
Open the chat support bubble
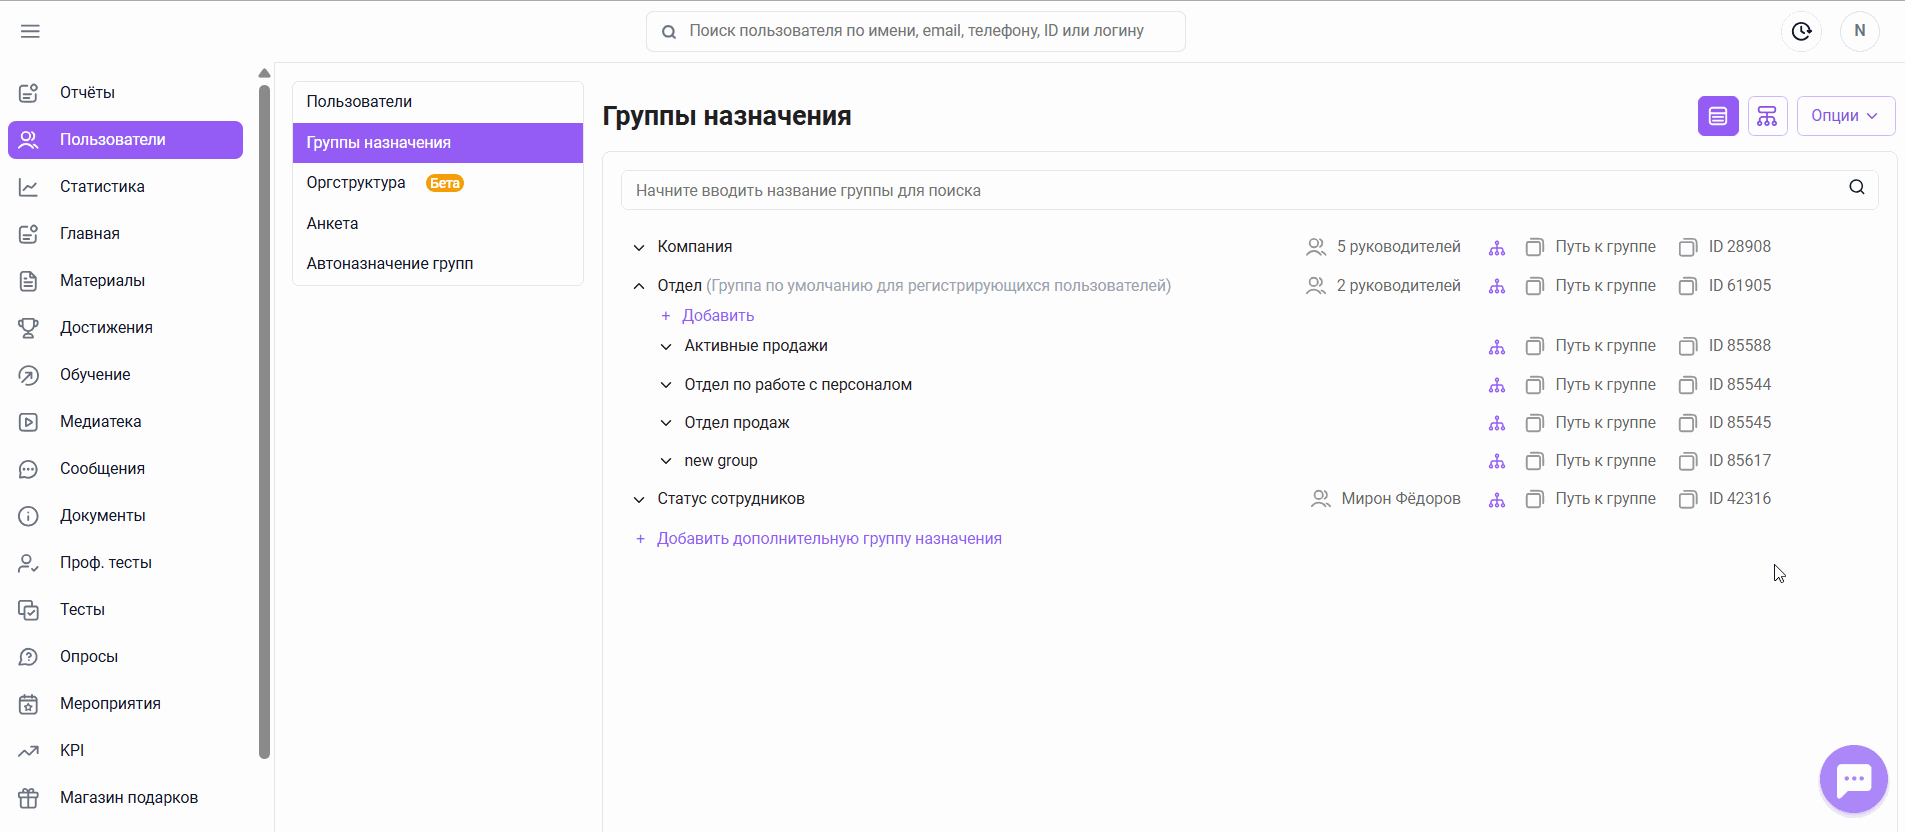coord(1854,779)
